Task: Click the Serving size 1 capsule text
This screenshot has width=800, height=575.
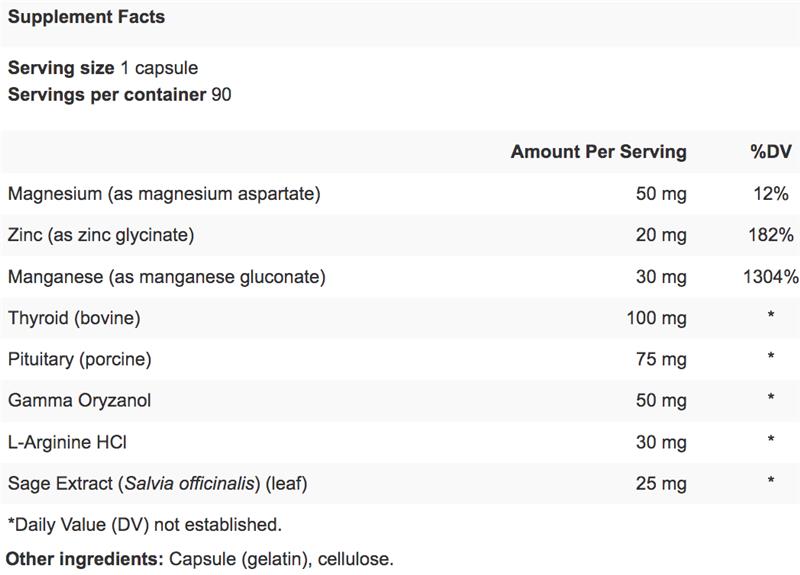Action: click(x=103, y=69)
